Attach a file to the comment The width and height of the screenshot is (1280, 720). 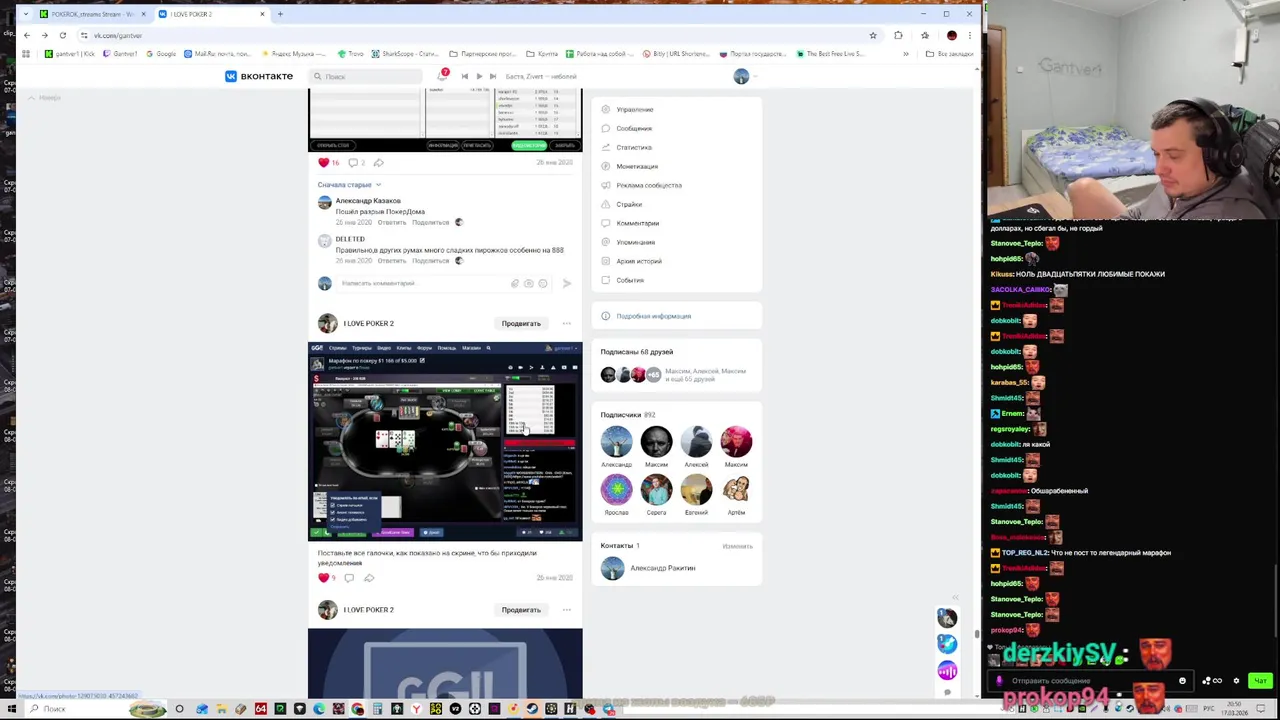(515, 283)
